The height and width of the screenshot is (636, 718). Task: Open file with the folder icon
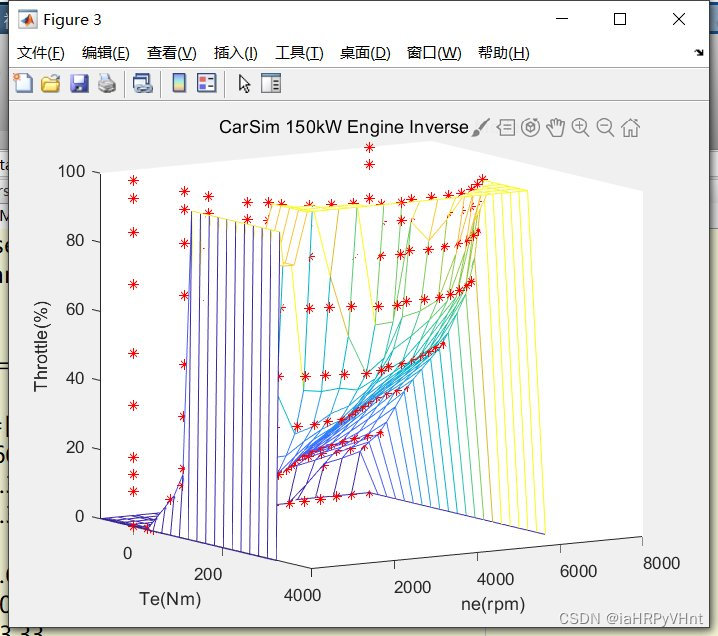click(x=50, y=84)
